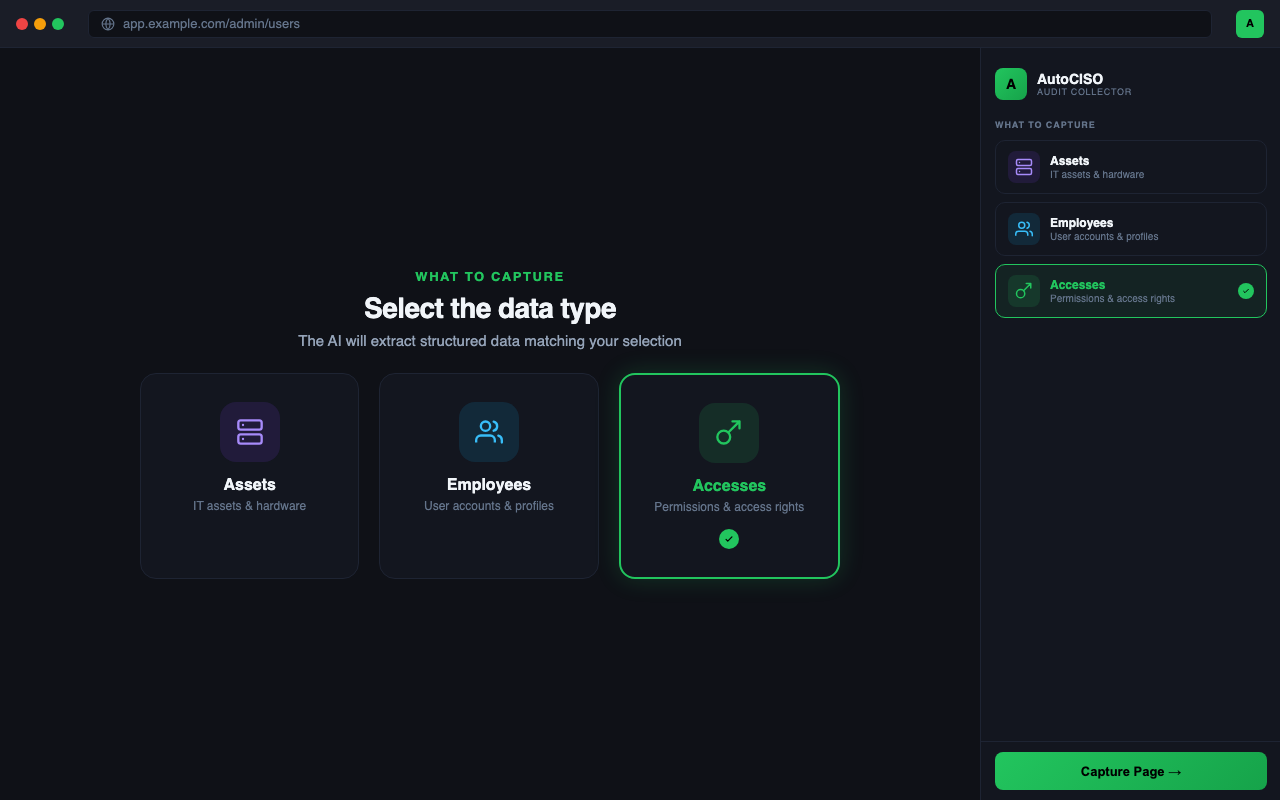
Task: Click the Assets icon in the sidebar panel
Action: [1024, 167]
